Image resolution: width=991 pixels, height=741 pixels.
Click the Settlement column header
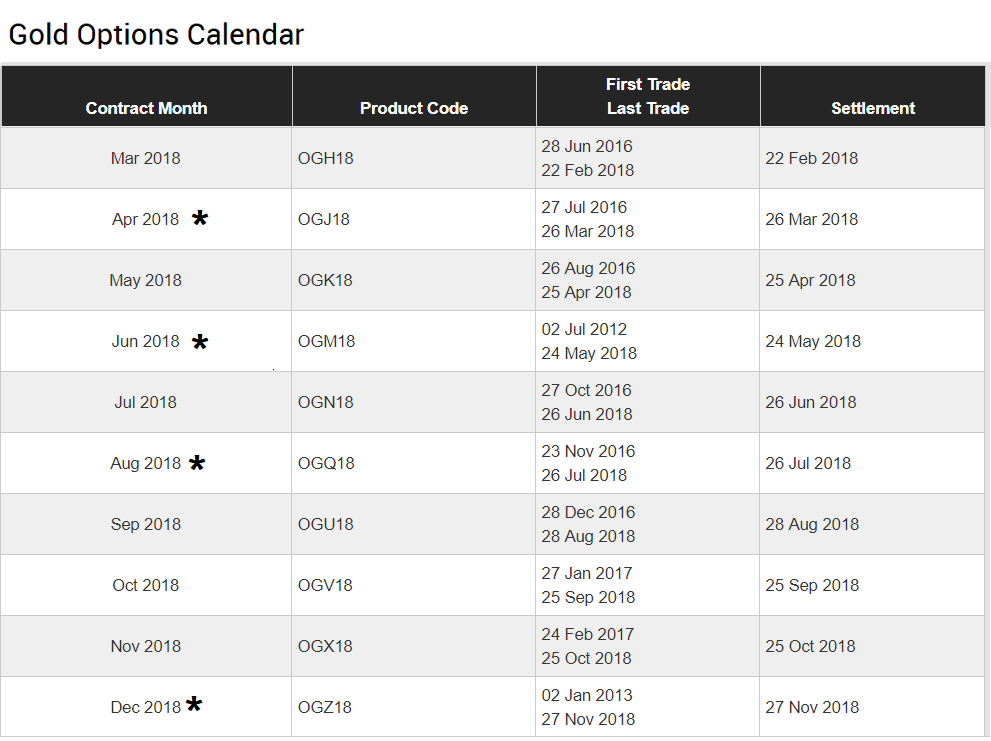point(873,108)
